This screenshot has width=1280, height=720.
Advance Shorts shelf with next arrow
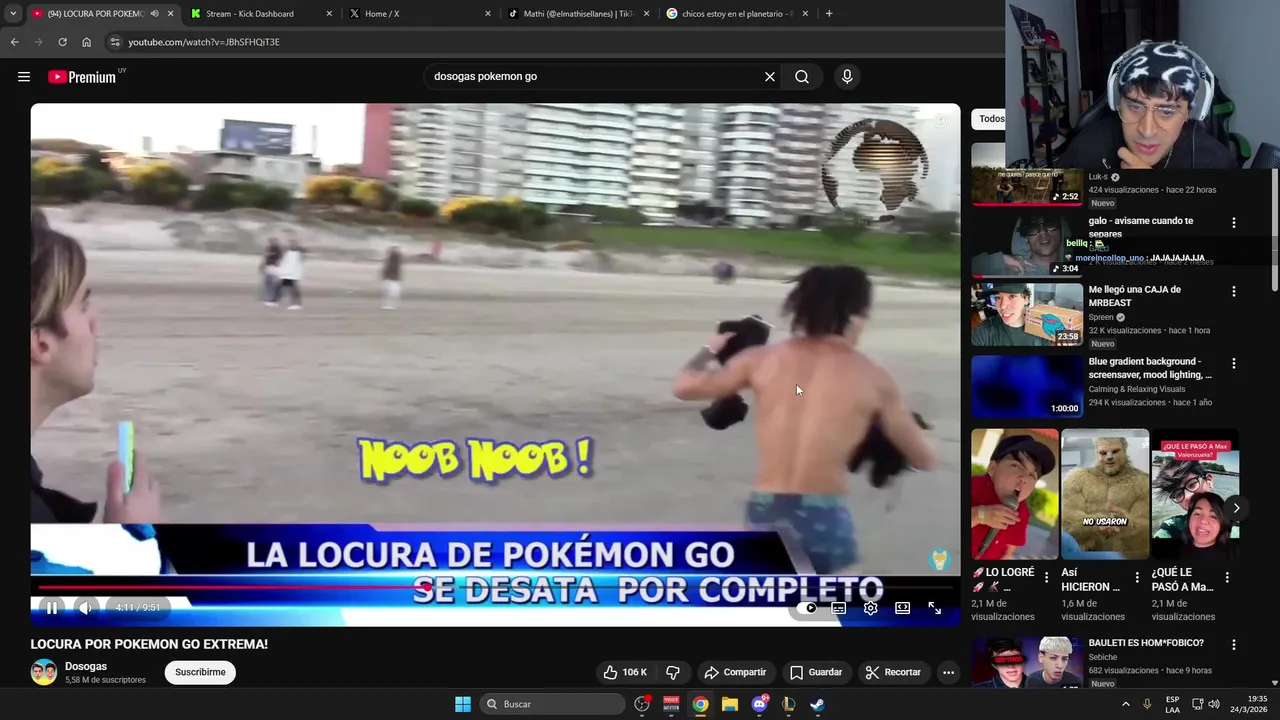click(x=1236, y=508)
